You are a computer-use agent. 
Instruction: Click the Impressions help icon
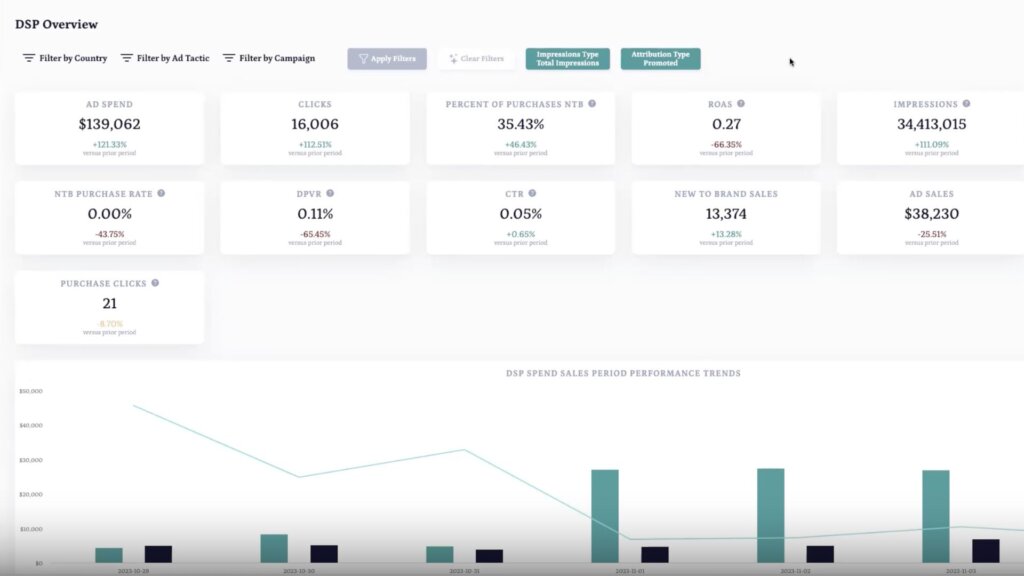click(966, 104)
